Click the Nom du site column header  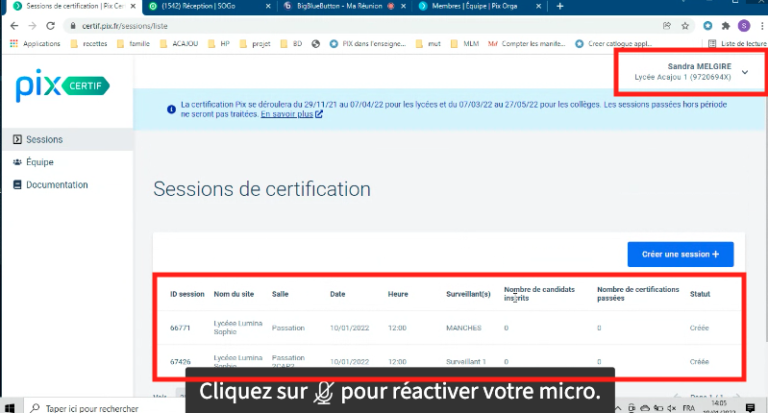tap(234, 294)
